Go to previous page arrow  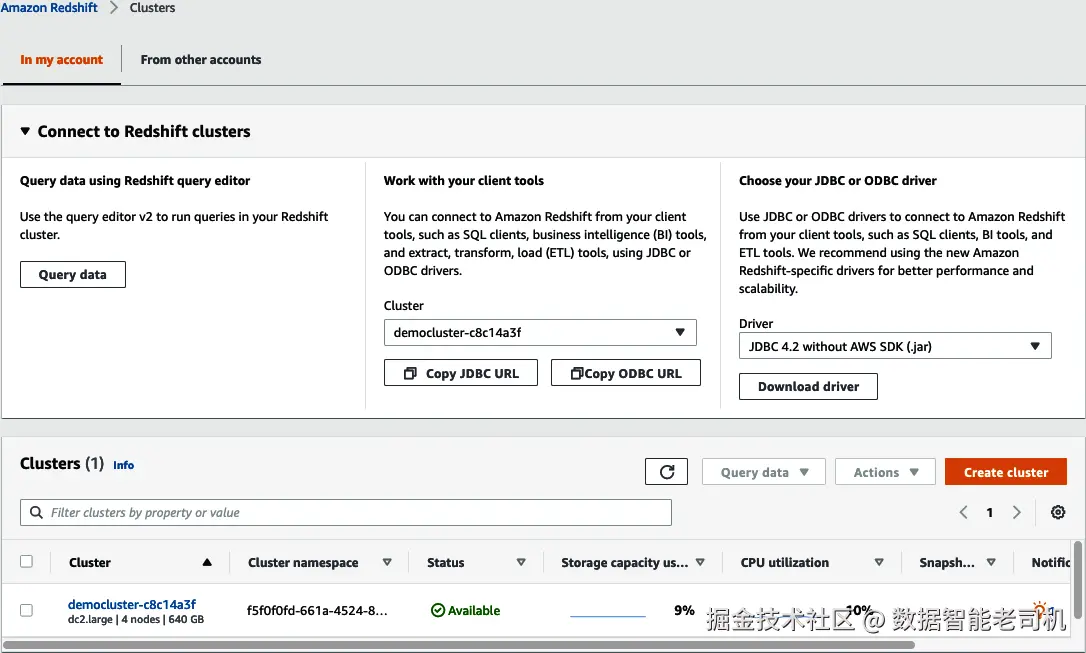pos(964,513)
